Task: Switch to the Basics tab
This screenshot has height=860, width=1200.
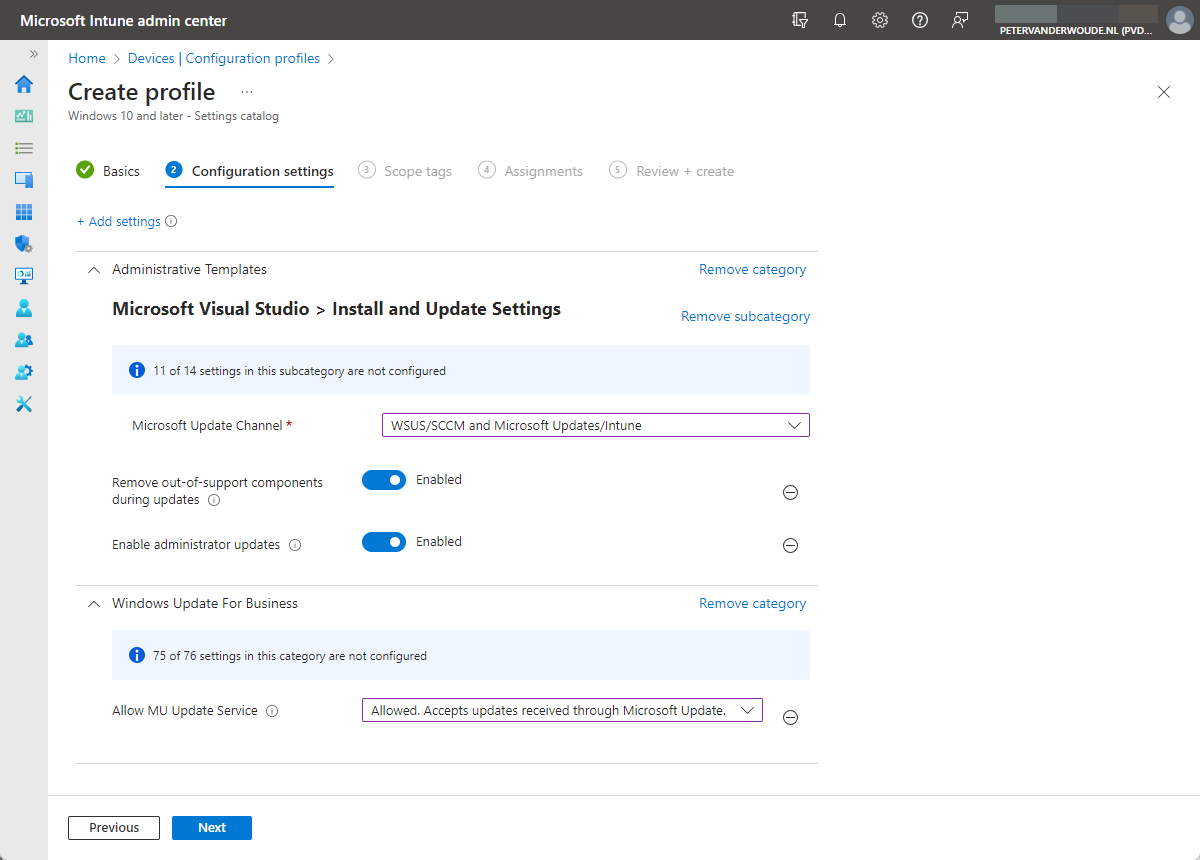Action: 120,170
